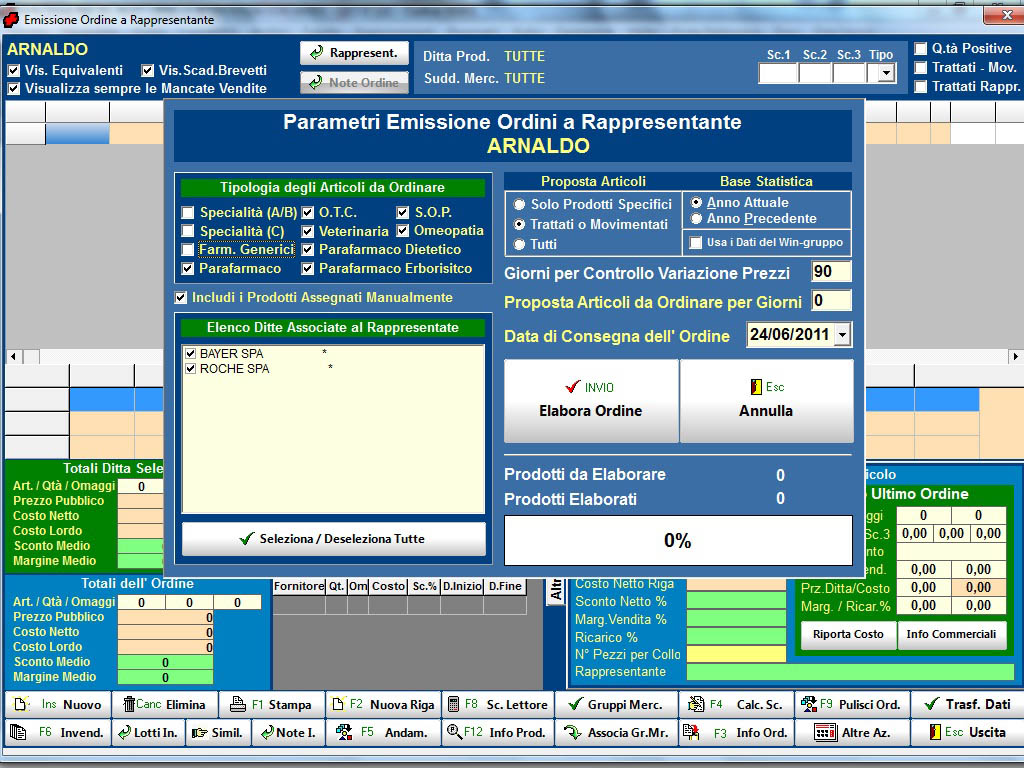Image resolution: width=1024 pixels, height=768 pixels.
Task: Expand the Tipo dropdown arrow
Action: (x=885, y=73)
